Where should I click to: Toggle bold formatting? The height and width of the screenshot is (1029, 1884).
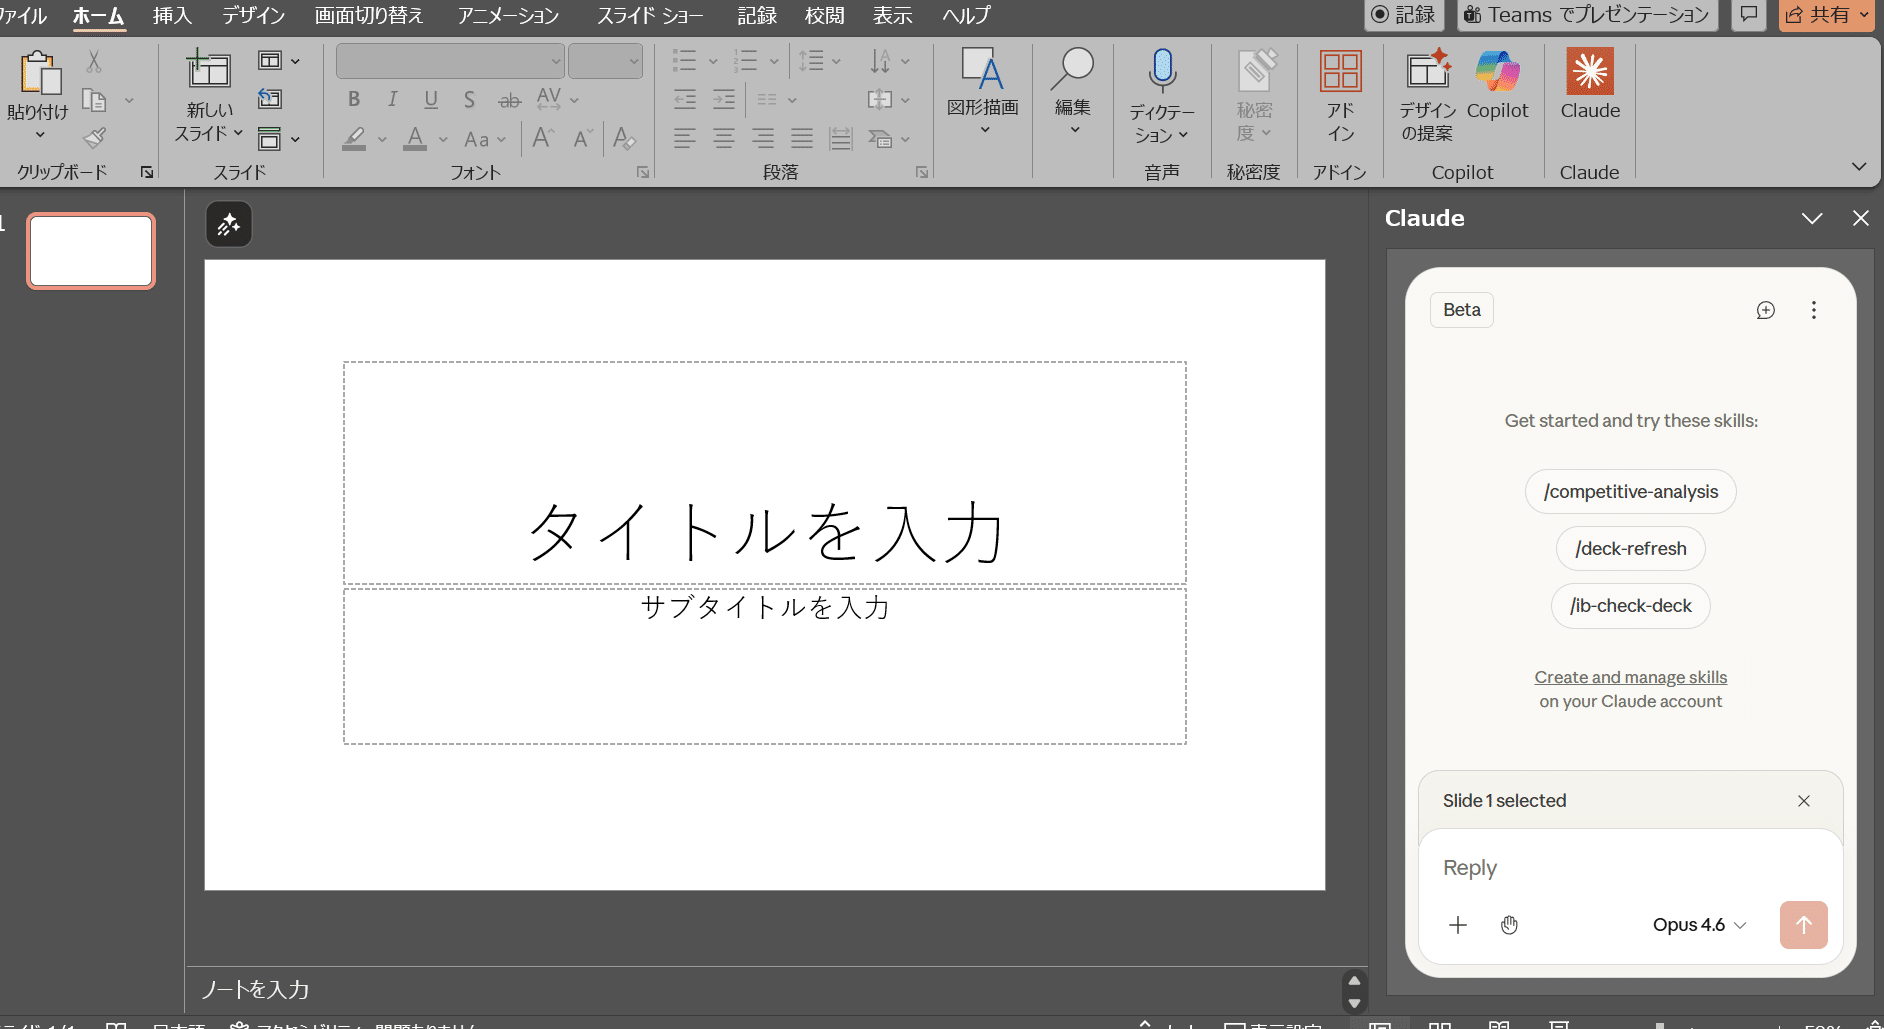click(x=354, y=99)
